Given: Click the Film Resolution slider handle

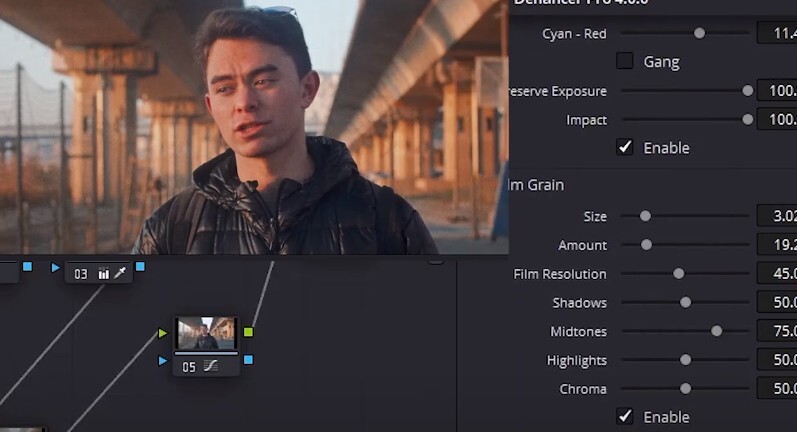Looking at the screenshot, I should click(x=679, y=273).
